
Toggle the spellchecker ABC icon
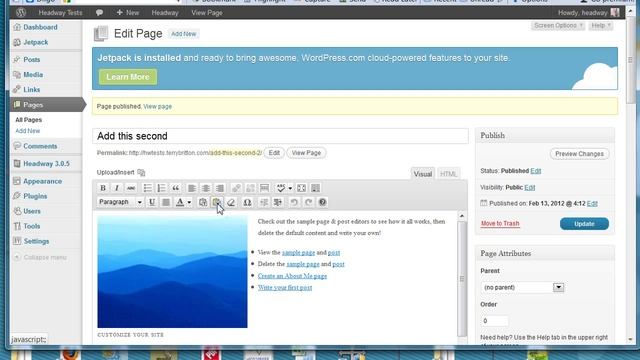(281, 188)
